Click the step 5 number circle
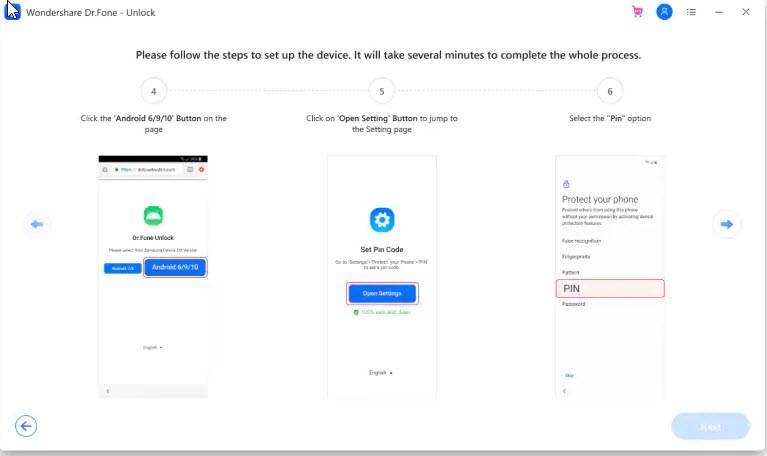The width and height of the screenshot is (767, 456). 382,91
